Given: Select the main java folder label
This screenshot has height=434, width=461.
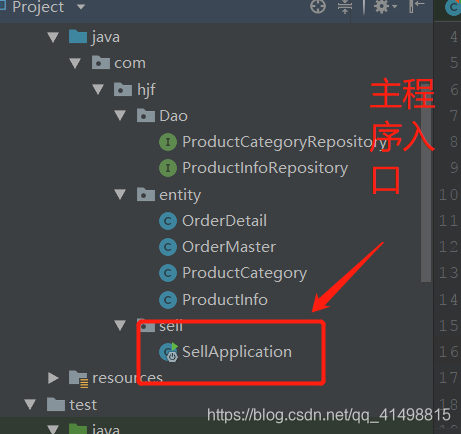Looking at the screenshot, I should [106, 37].
